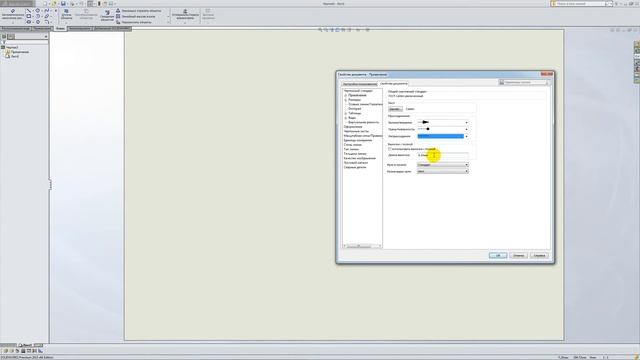This screenshot has height=360, width=640.
Task: Click the Справка (Help) button in dialog
Action: [539, 256]
